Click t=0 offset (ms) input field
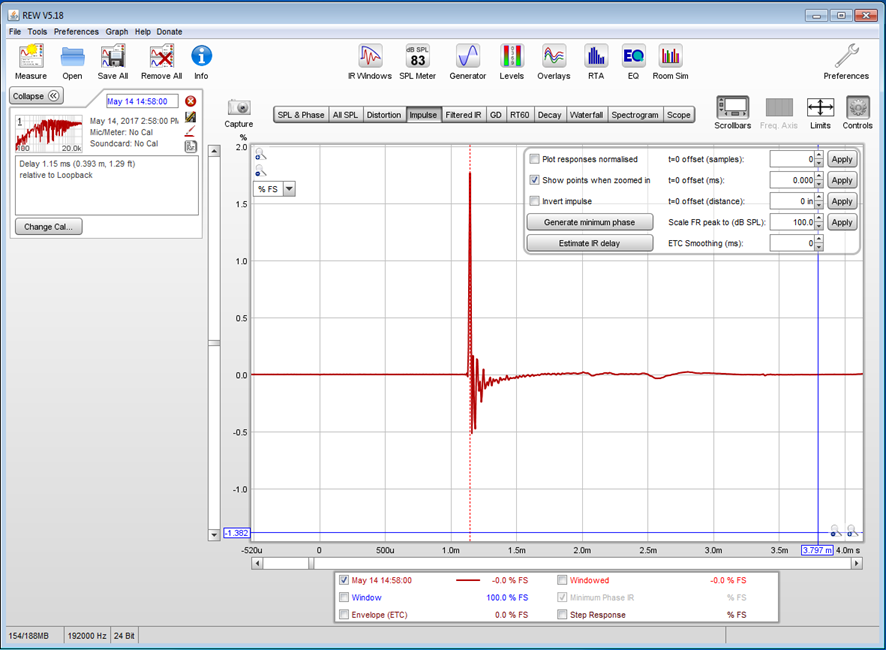This screenshot has width=886, height=650. pos(792,180)
